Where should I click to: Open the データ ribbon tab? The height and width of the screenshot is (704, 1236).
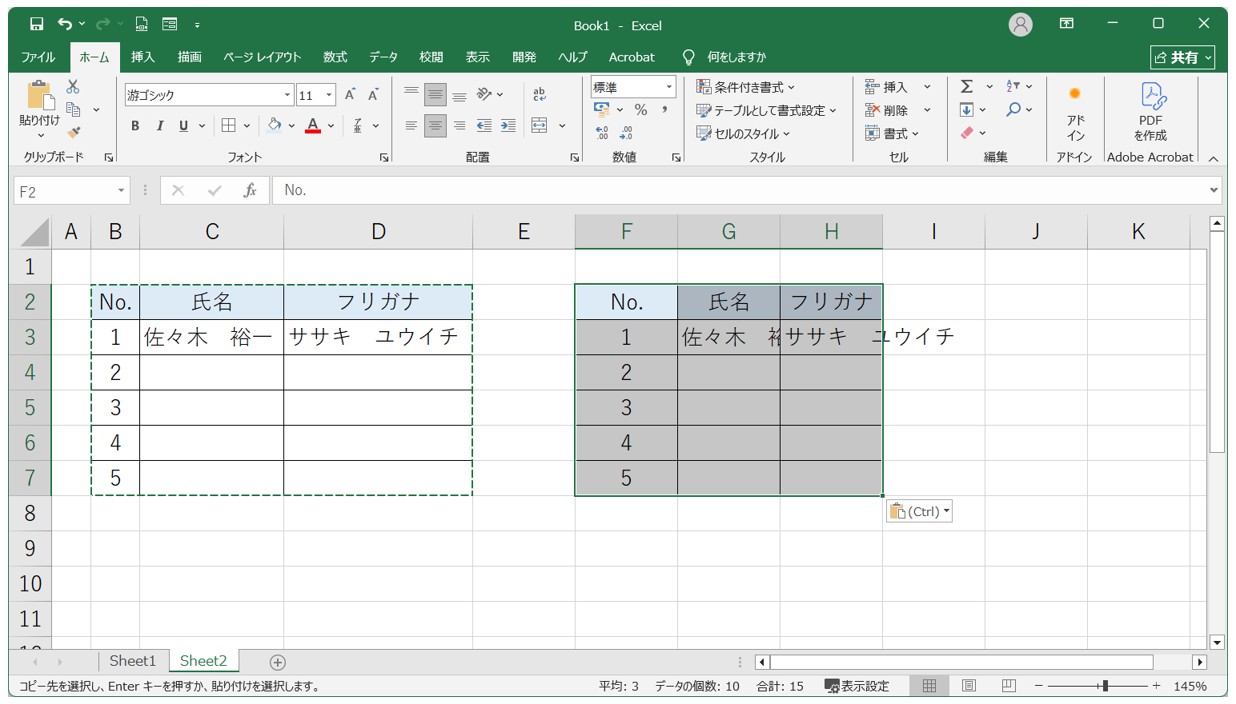[383, 57]
